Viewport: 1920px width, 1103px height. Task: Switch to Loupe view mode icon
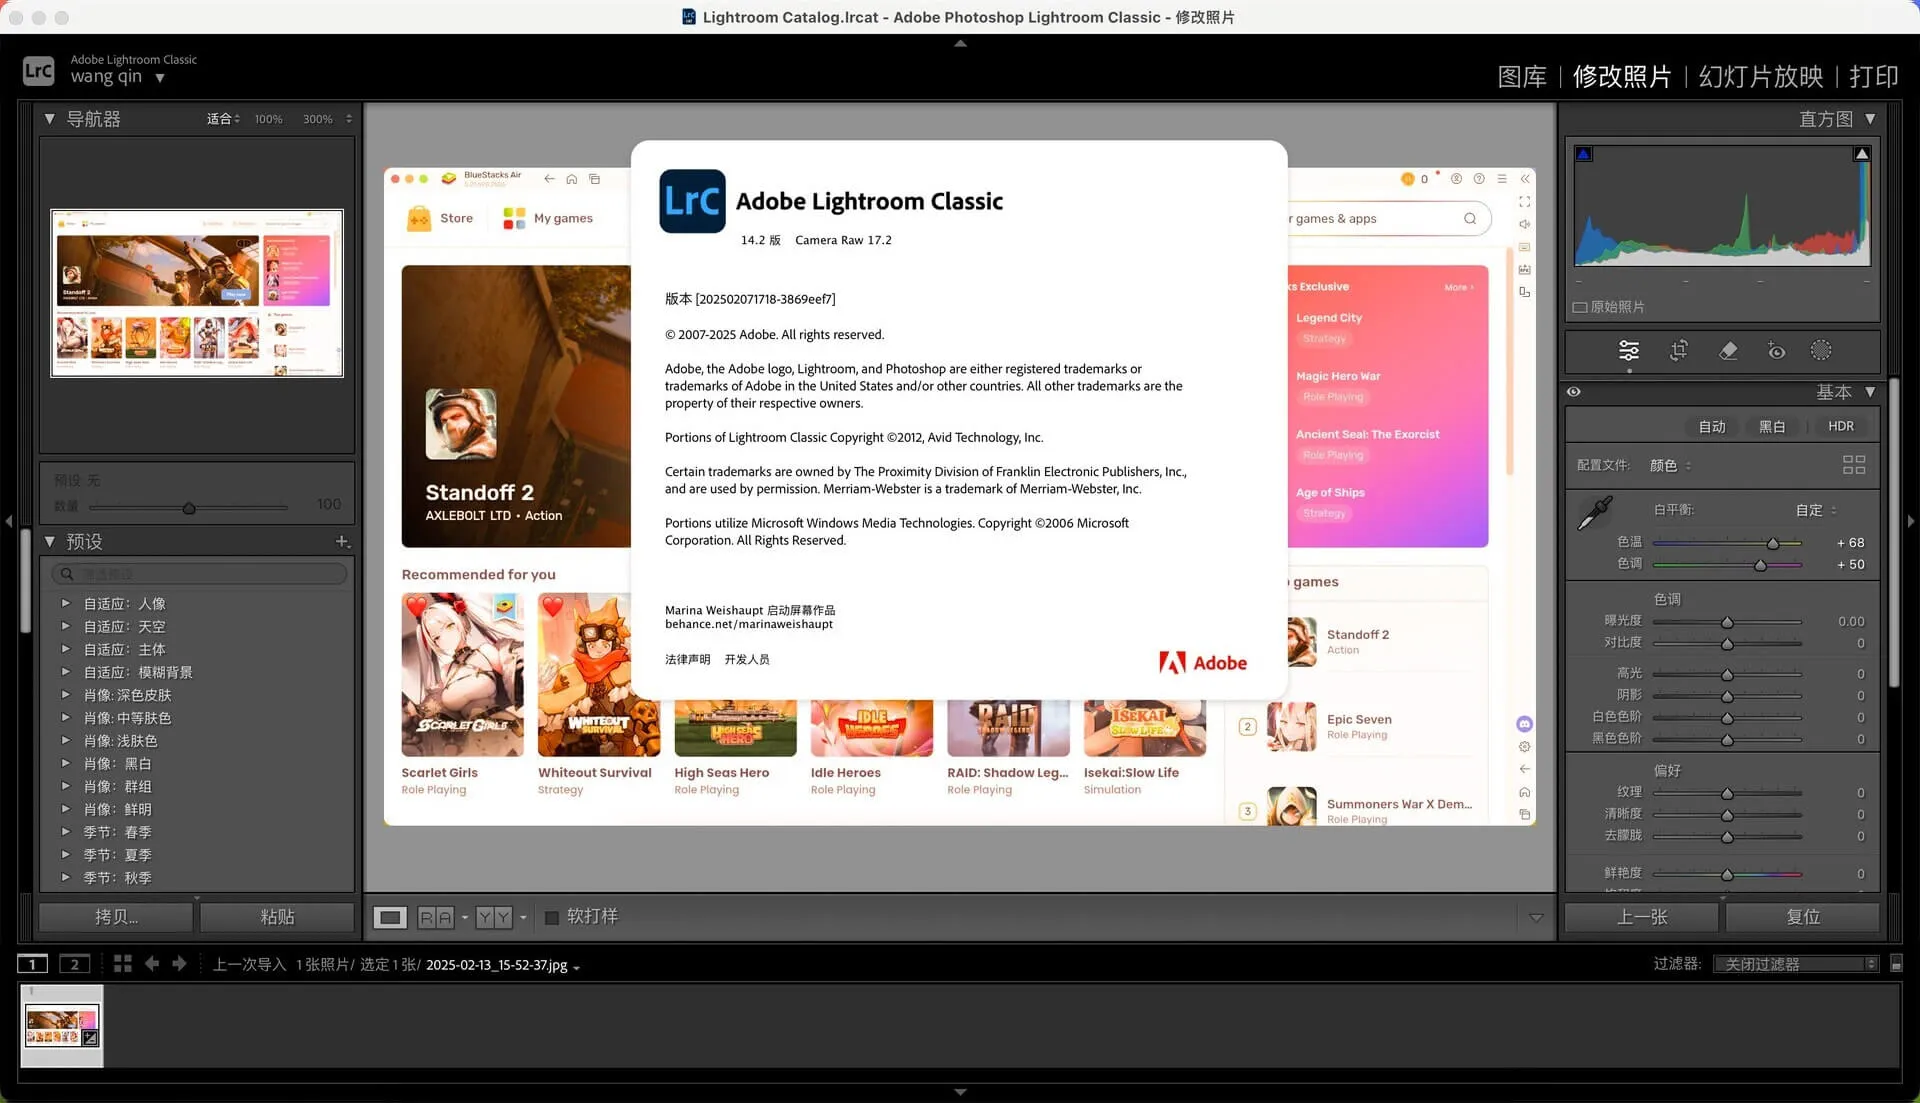point(390,917)
